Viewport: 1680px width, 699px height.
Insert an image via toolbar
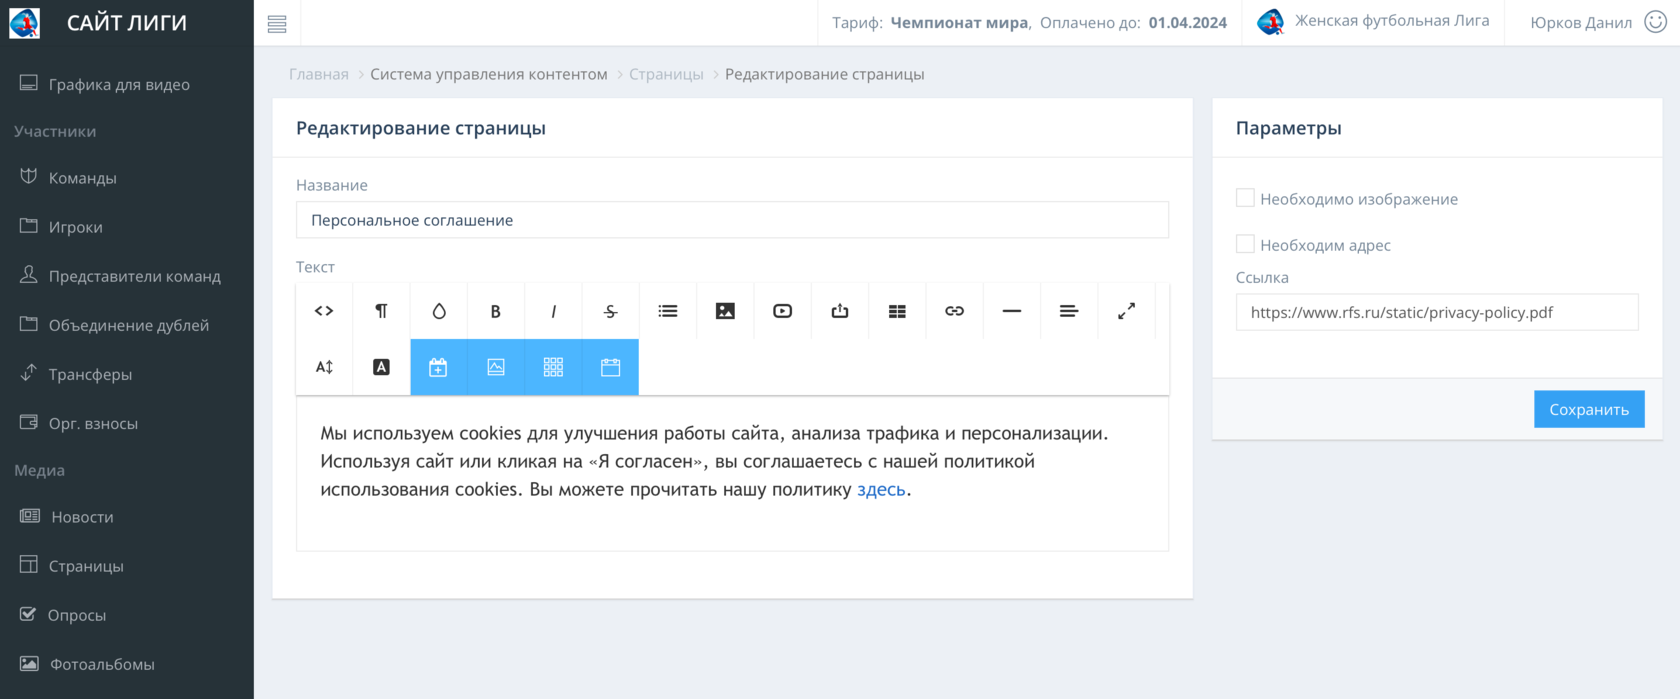[725, 311]
